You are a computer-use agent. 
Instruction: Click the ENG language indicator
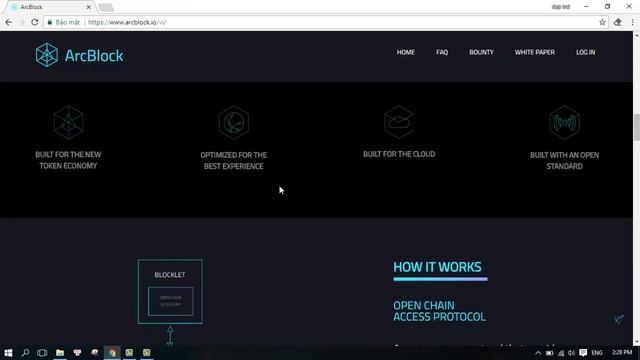pyautogui.click(x=597, y=353)
